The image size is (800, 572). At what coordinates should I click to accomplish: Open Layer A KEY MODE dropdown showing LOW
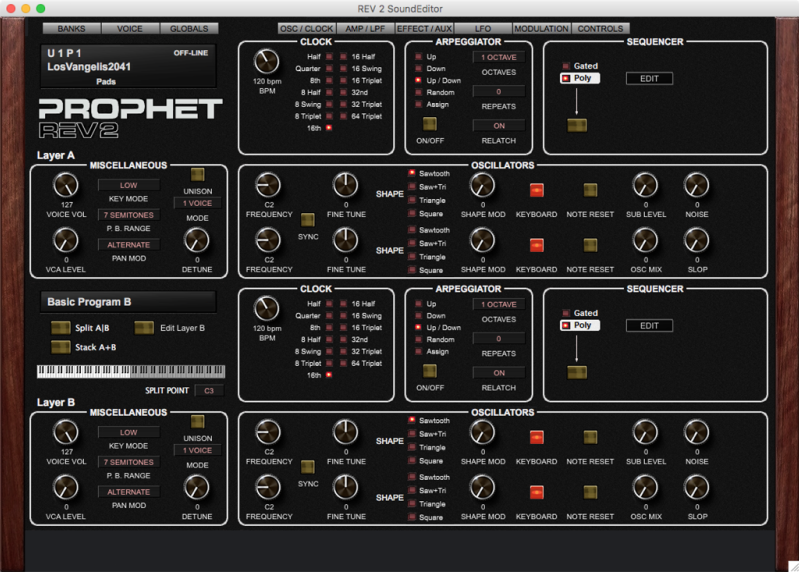(128, 185)
